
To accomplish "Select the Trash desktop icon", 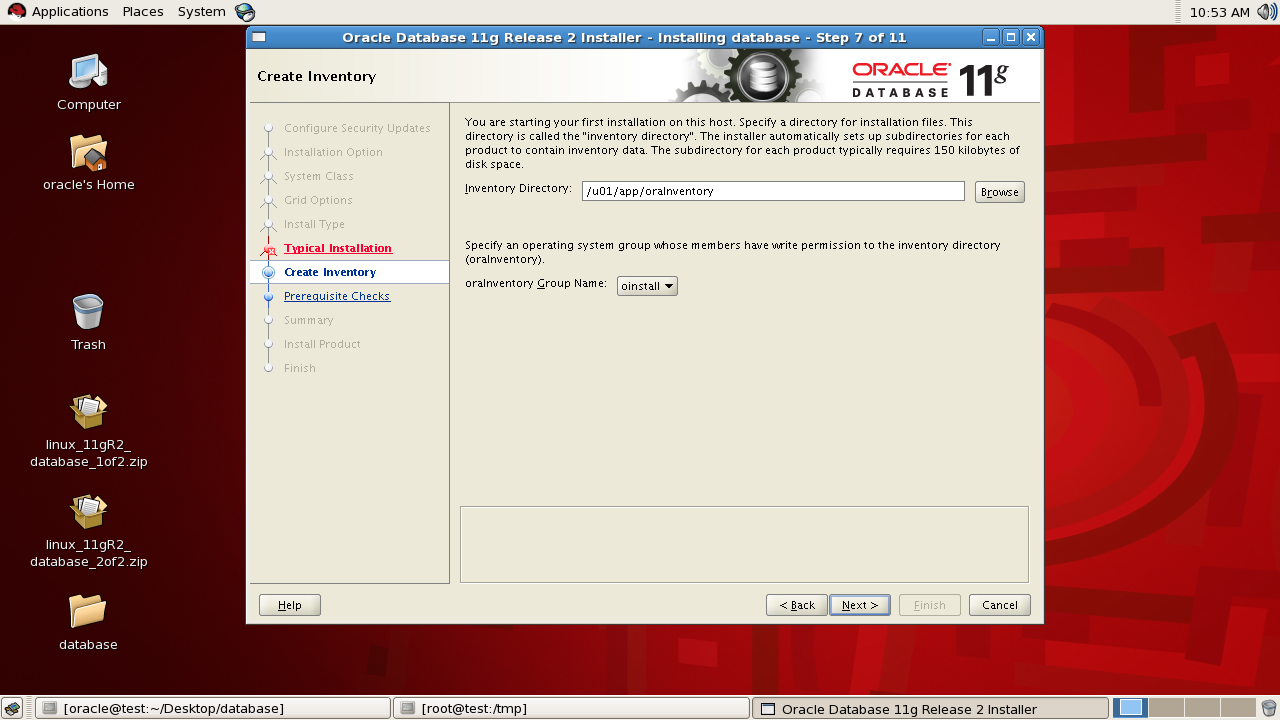I will click(88, 311).
